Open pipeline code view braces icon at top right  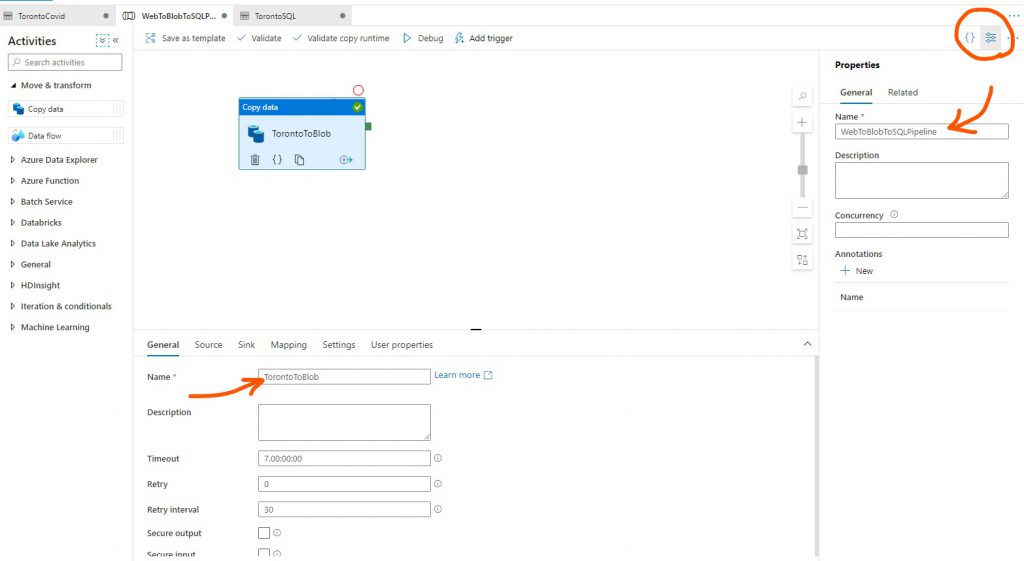click(x=969, y=38)
